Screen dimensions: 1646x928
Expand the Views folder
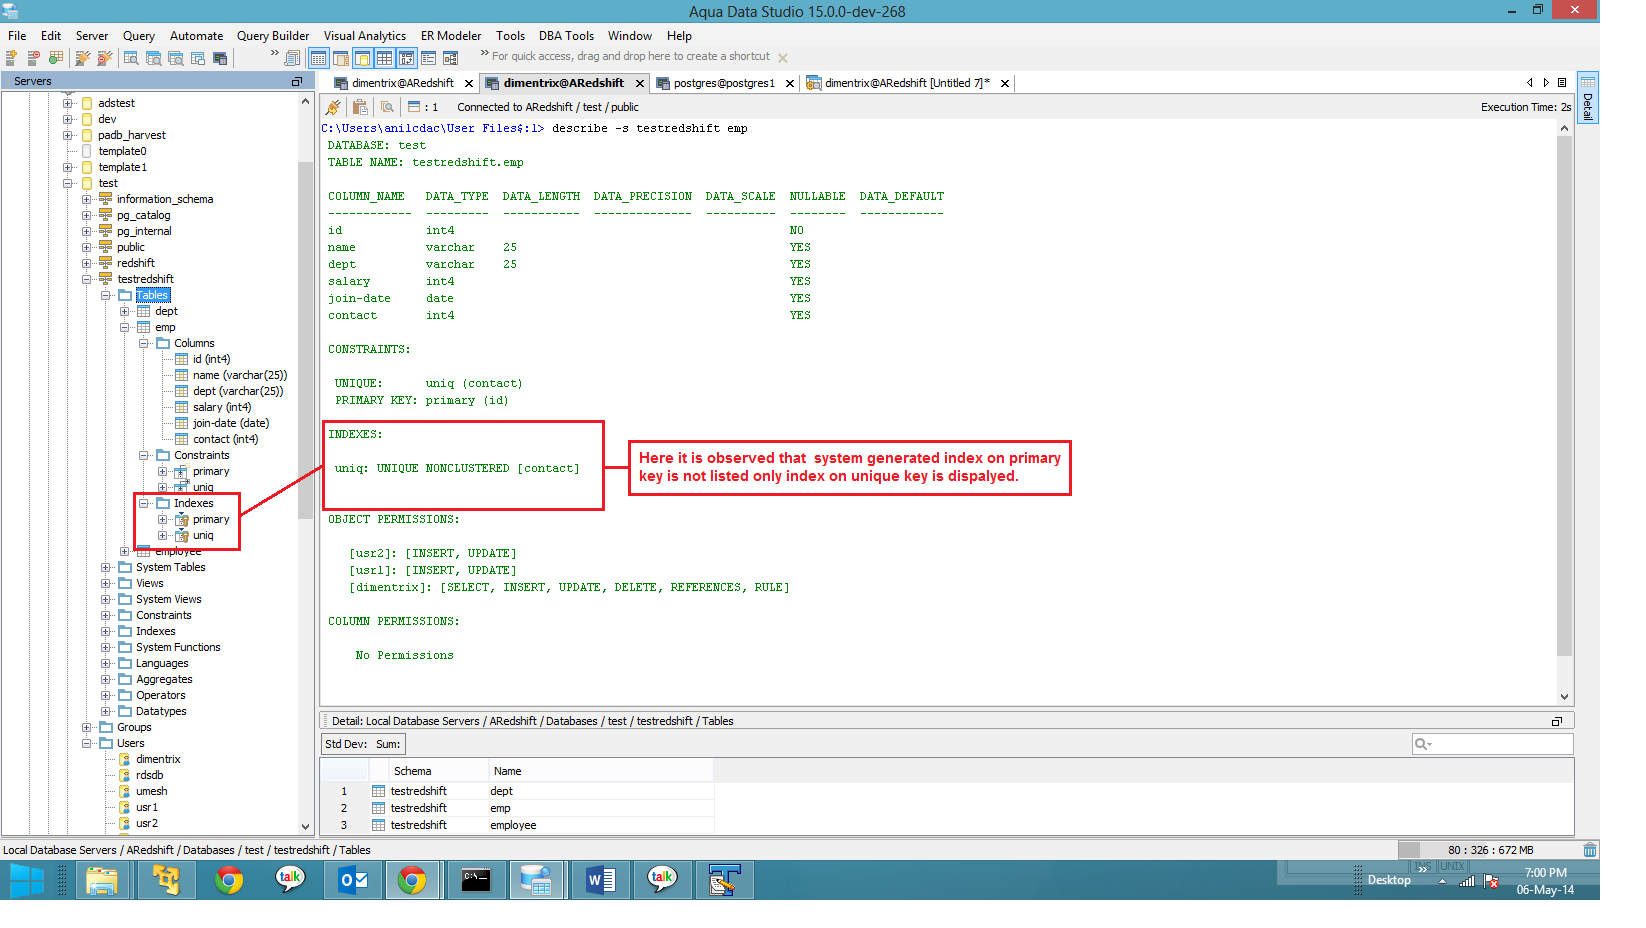click(x=106, y=583)
